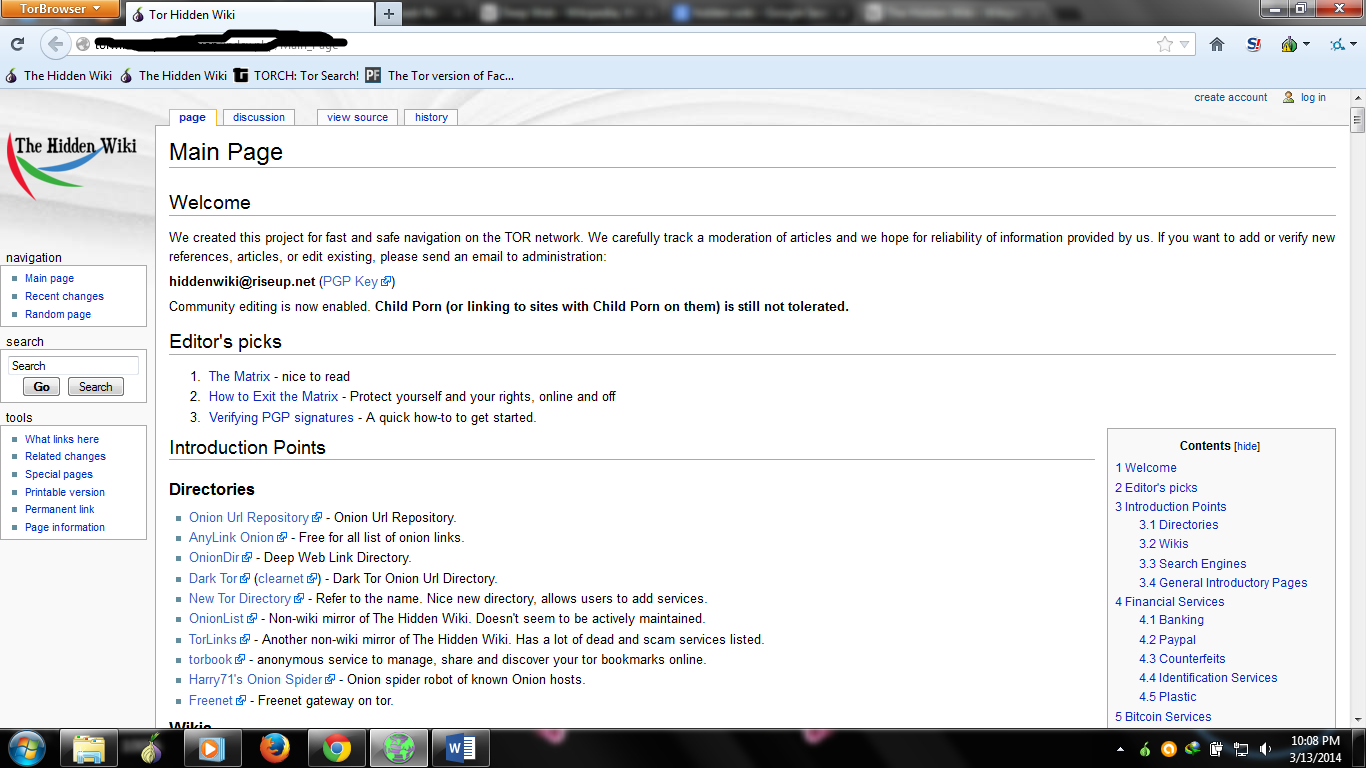1366x768 pixels.
Task: Open a new browser tab
Action: 389,14
